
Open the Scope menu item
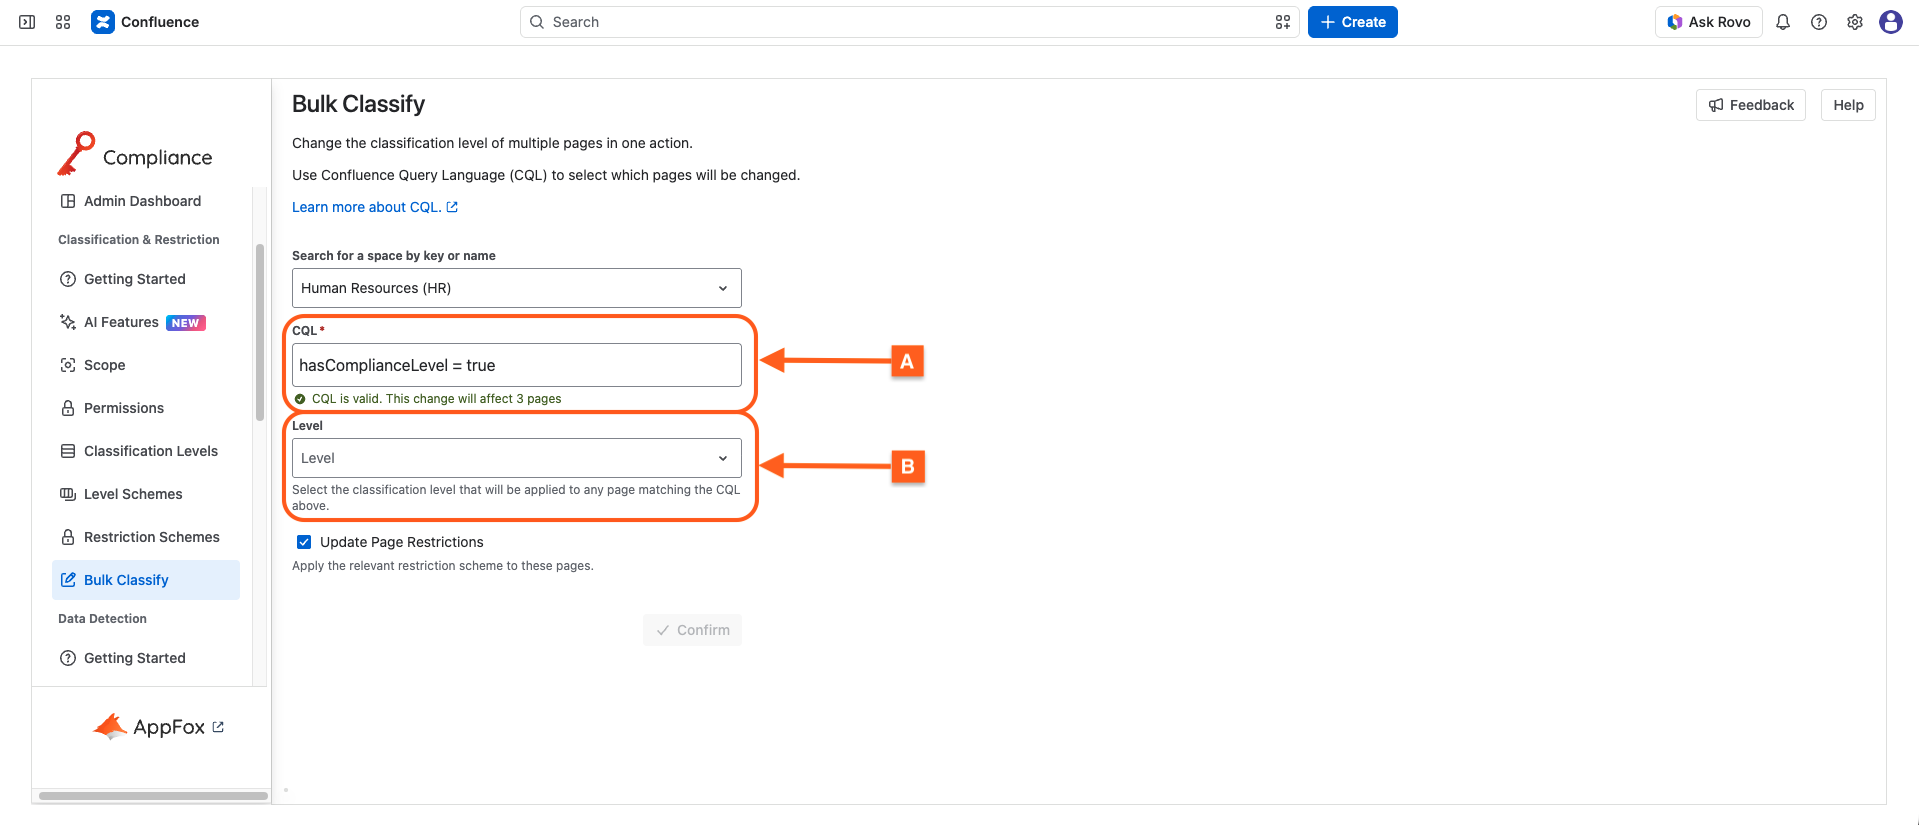pos(146,365)
